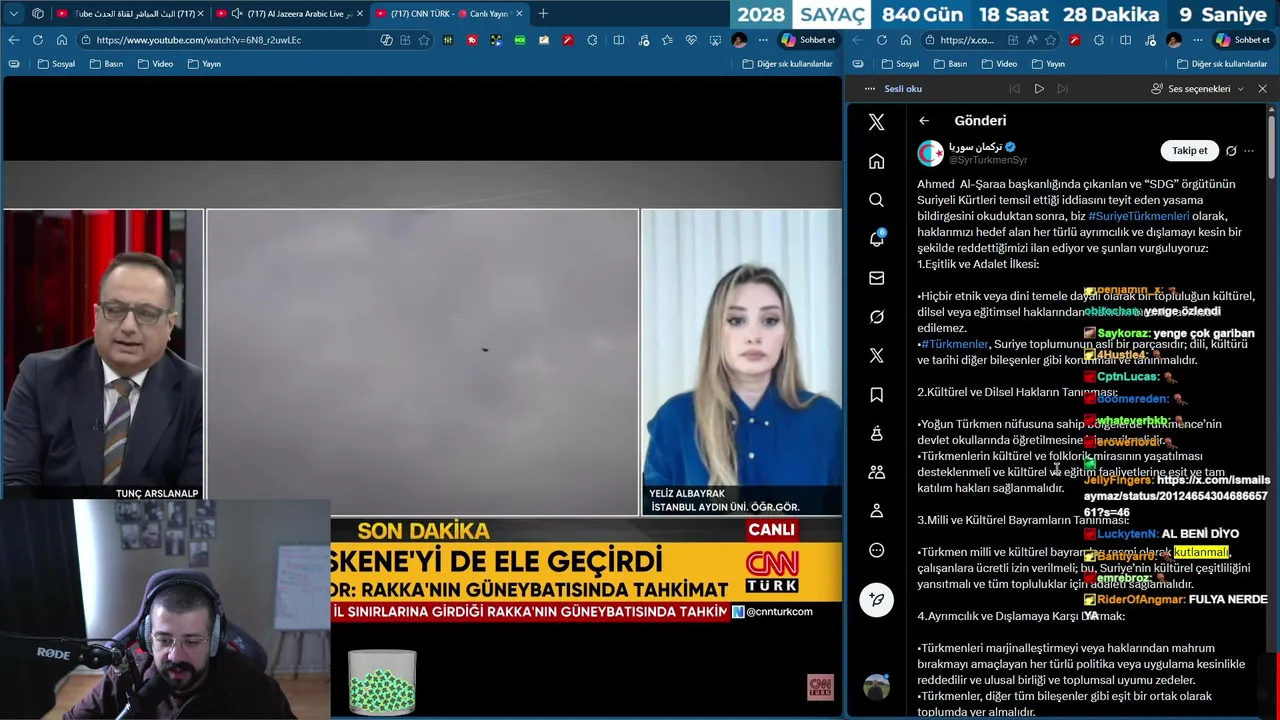The image size is (1280, 720).
Task: Unmute the Al Jazeera Arabic Live tab
Action: [x=236, y=13]
